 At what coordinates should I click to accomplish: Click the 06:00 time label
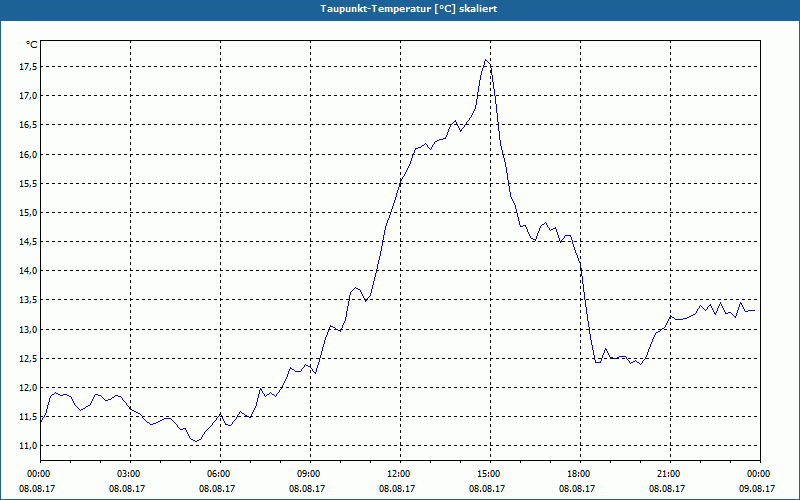[x=220, y=474]
